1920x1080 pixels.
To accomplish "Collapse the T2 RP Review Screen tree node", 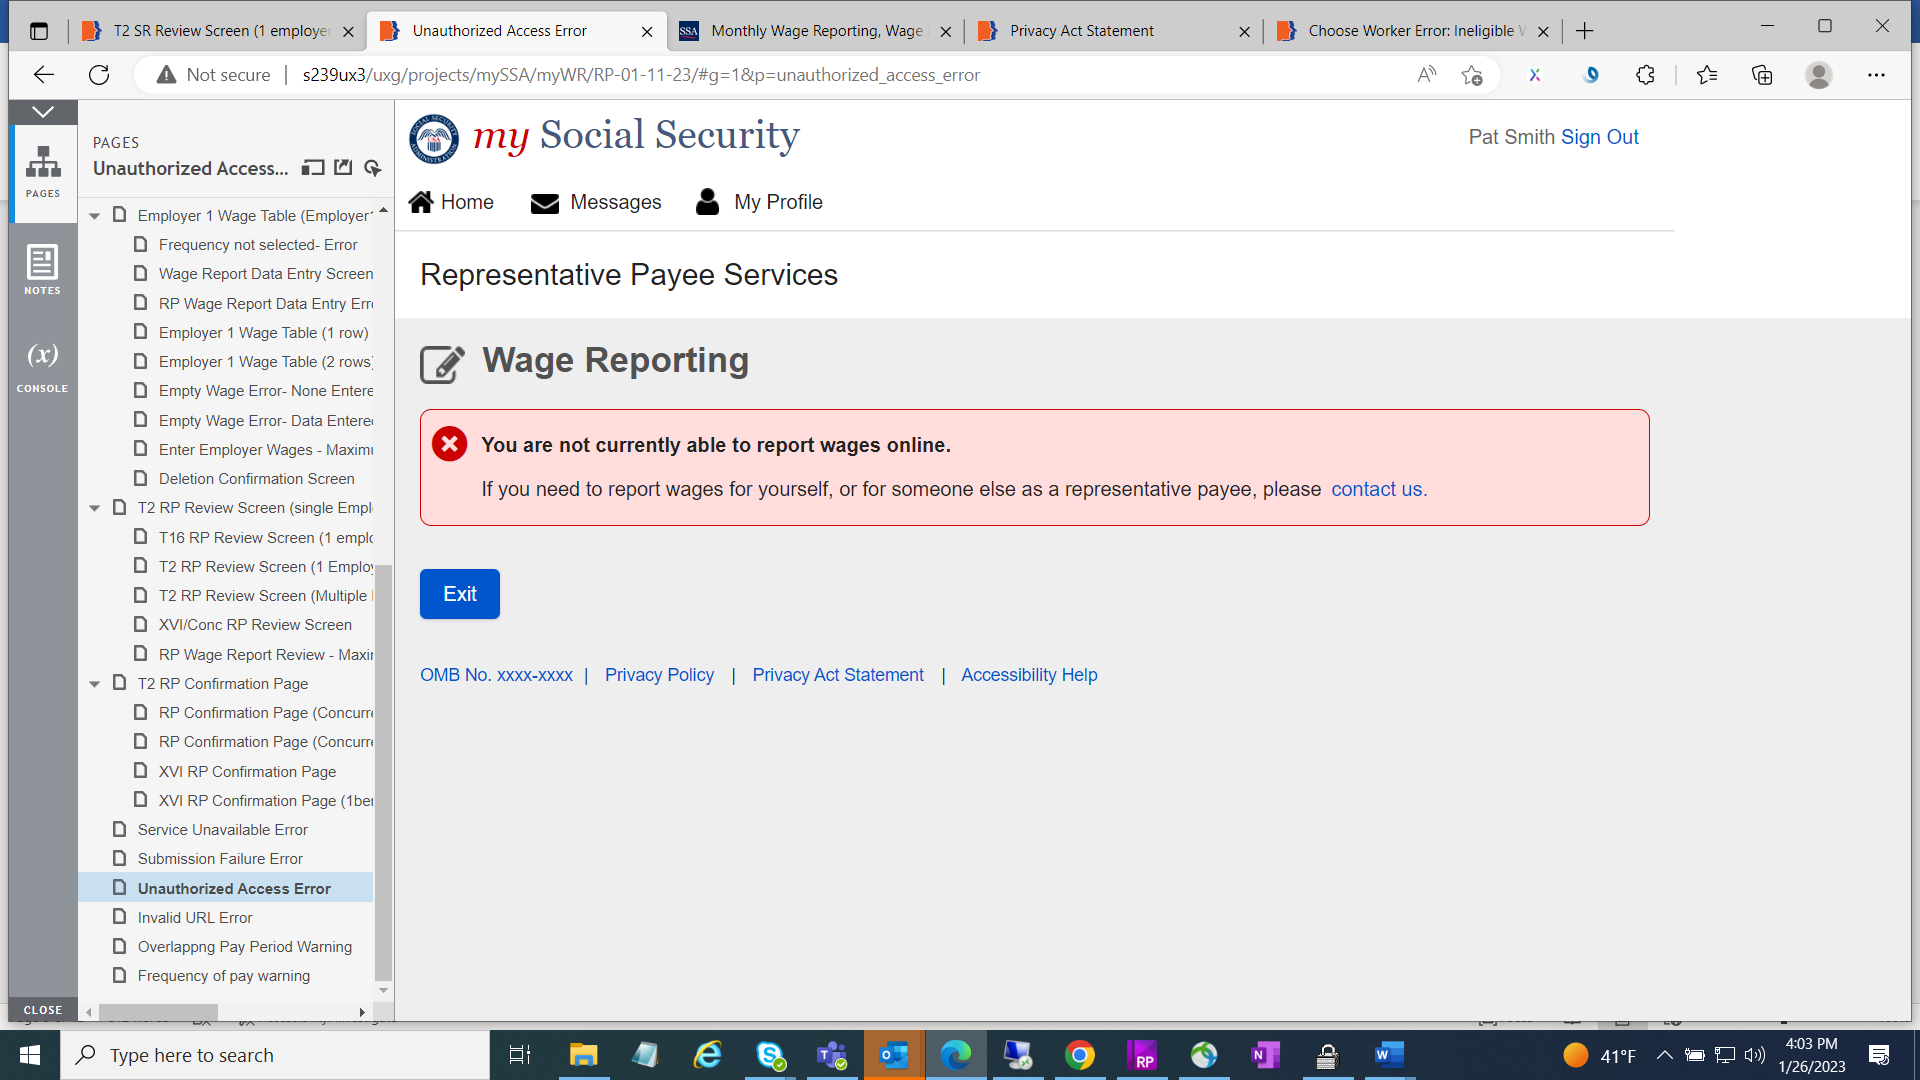I will (95, 508).
